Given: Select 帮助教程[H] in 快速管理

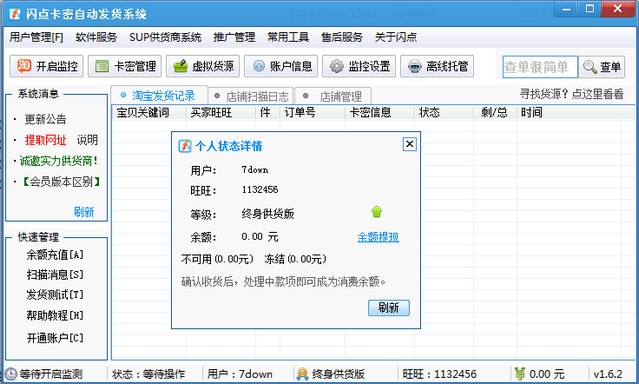Looking at the screenshot, I should click(x=55, y=316).
